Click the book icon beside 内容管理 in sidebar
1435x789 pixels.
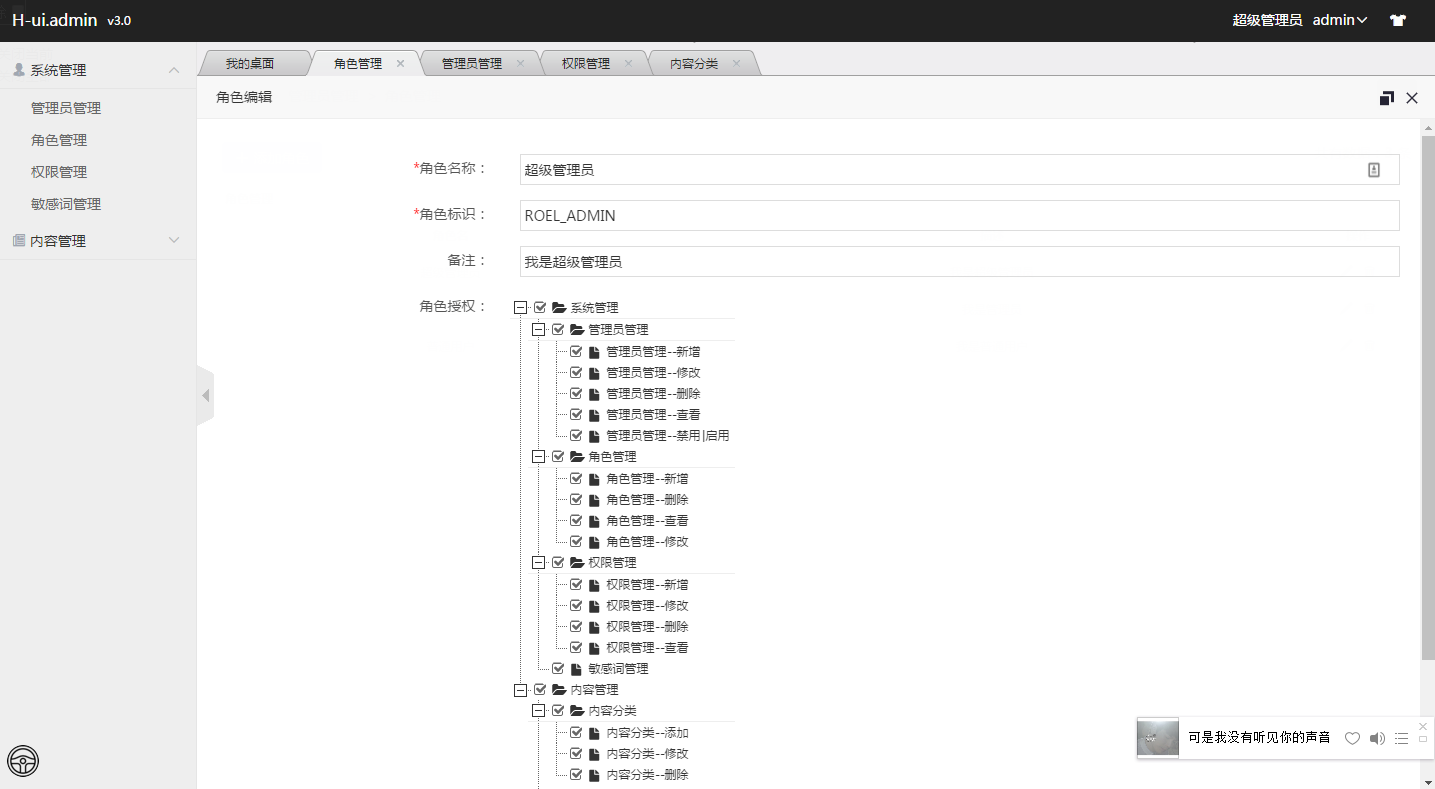[19, 241]
